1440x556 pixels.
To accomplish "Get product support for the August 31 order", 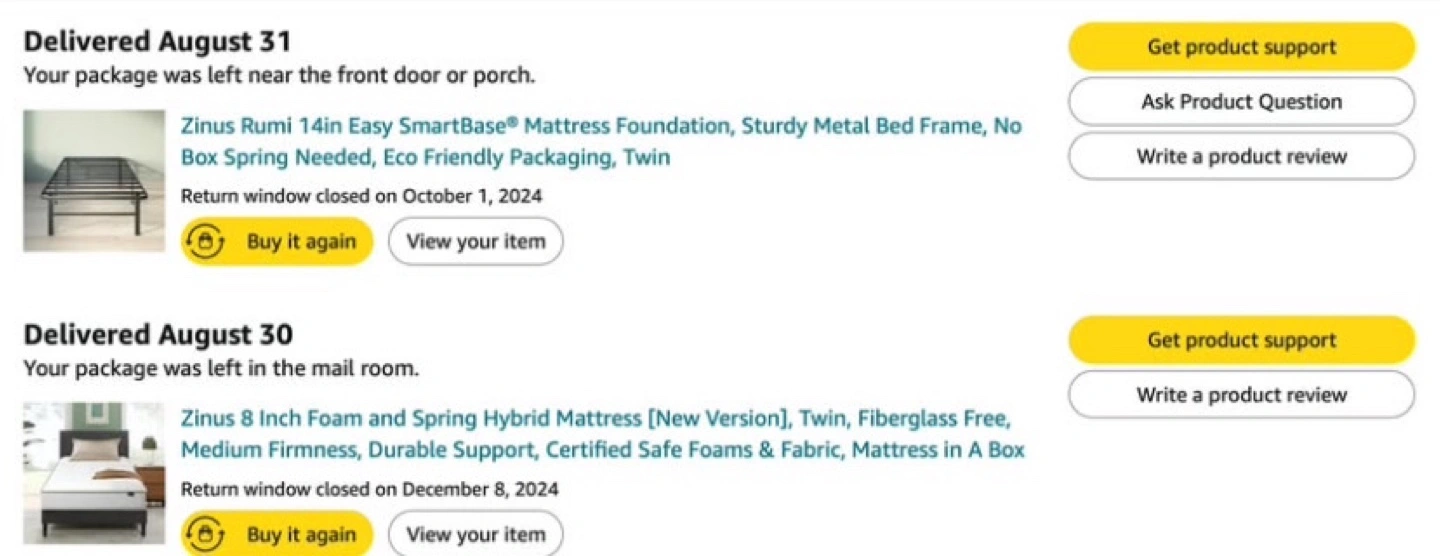I will pyautogui.click(x=1241, y=47).
